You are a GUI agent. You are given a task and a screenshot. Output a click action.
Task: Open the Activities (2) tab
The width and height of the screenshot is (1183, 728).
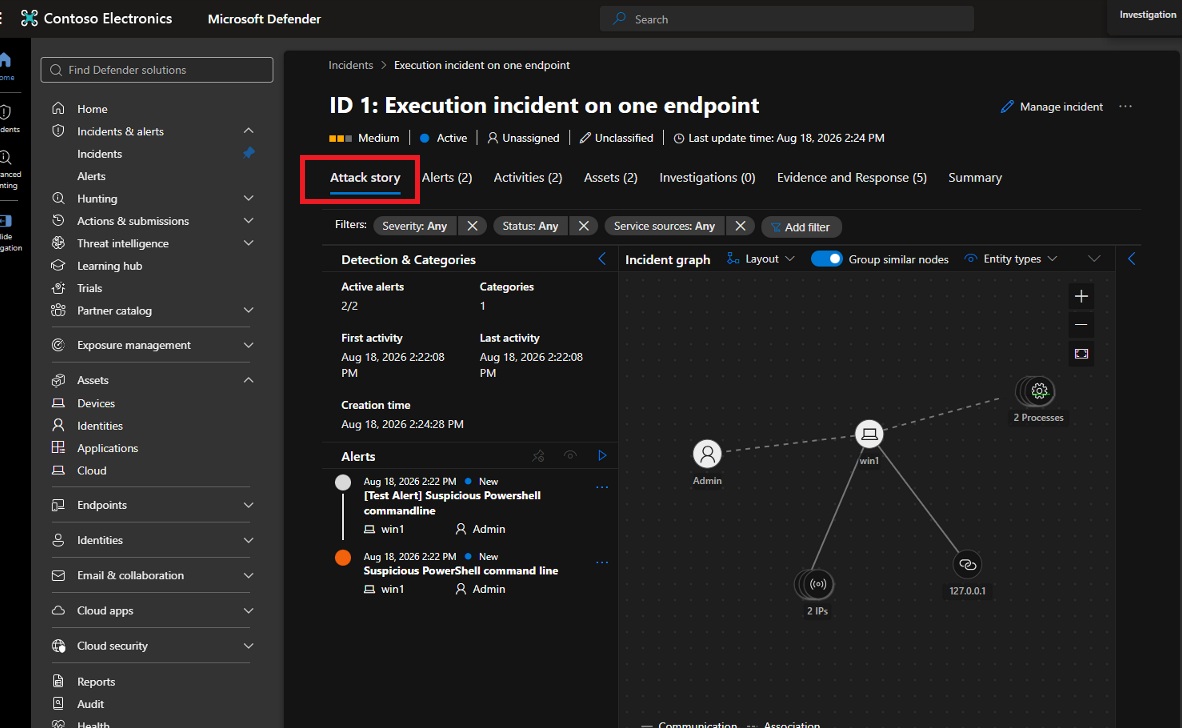tap(527, 178)
